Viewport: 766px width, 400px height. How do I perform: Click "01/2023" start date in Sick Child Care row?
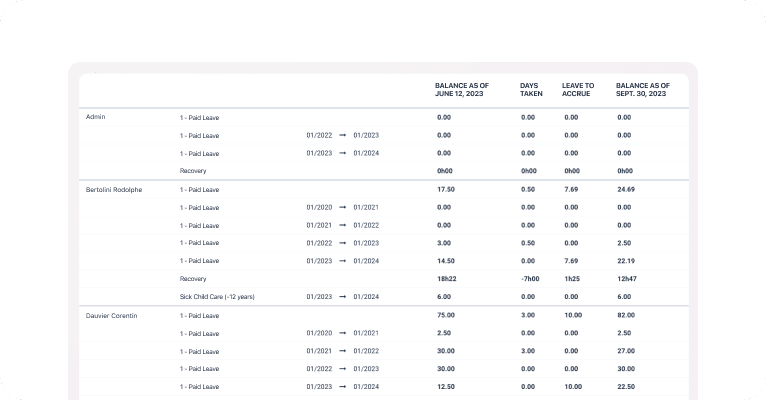point(319,296)
